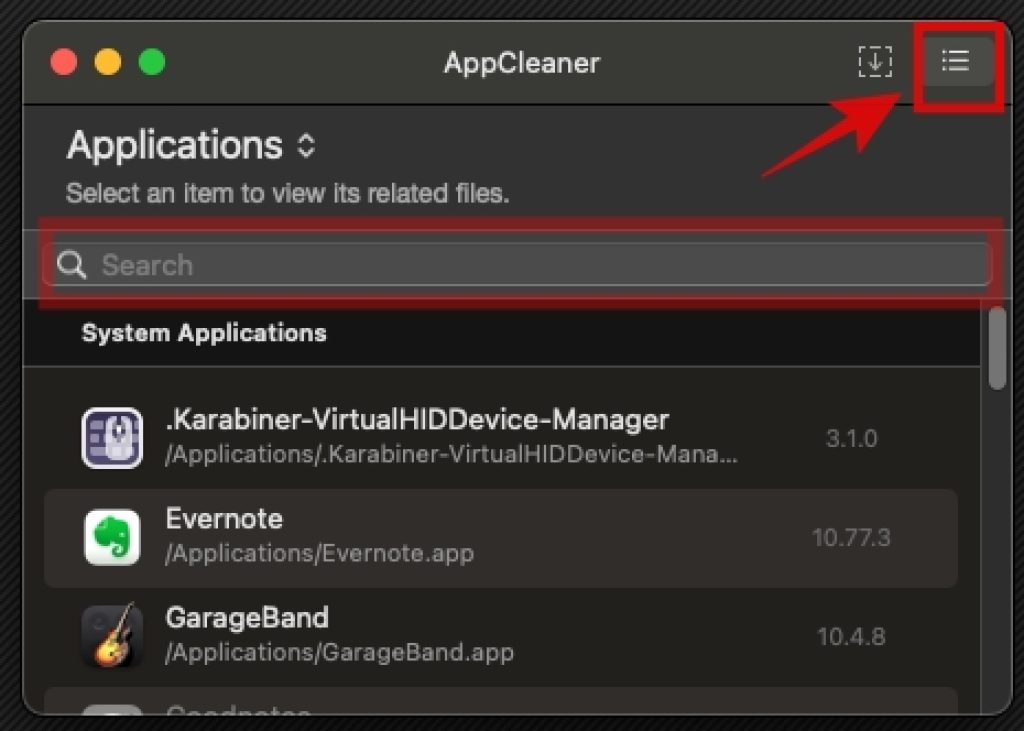This screenshot has height=731, width=1024.
Task: Click the red close window button
Action: pyautogui.click(x=64, y=62)
